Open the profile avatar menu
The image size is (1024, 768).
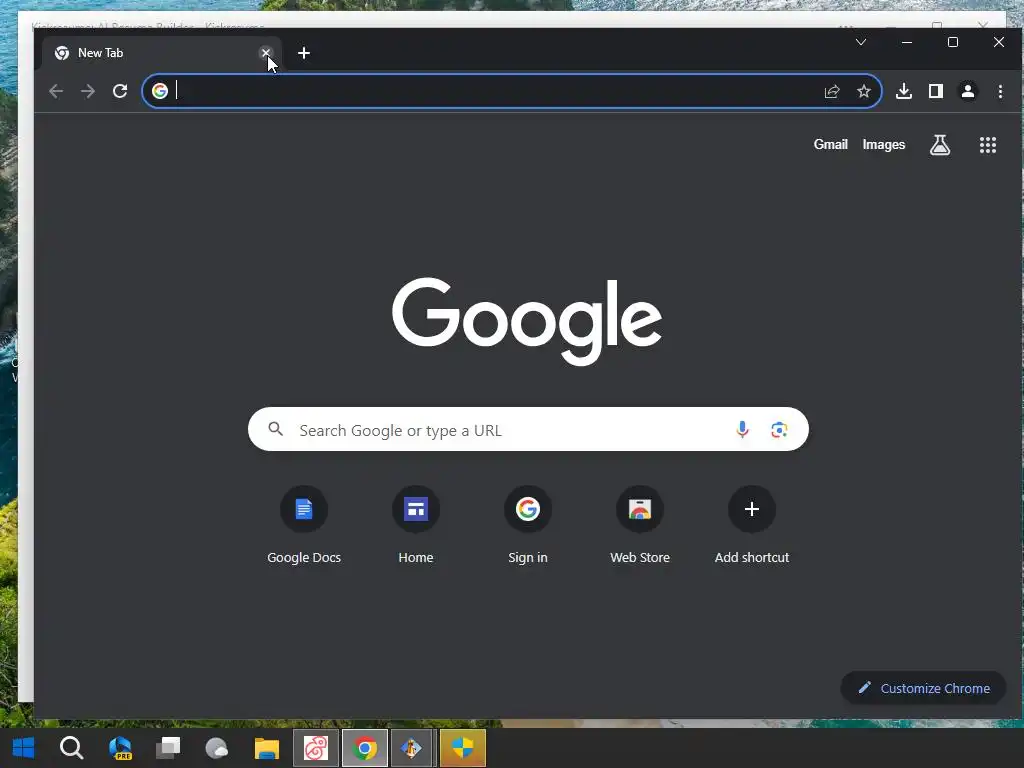(968, 91)
